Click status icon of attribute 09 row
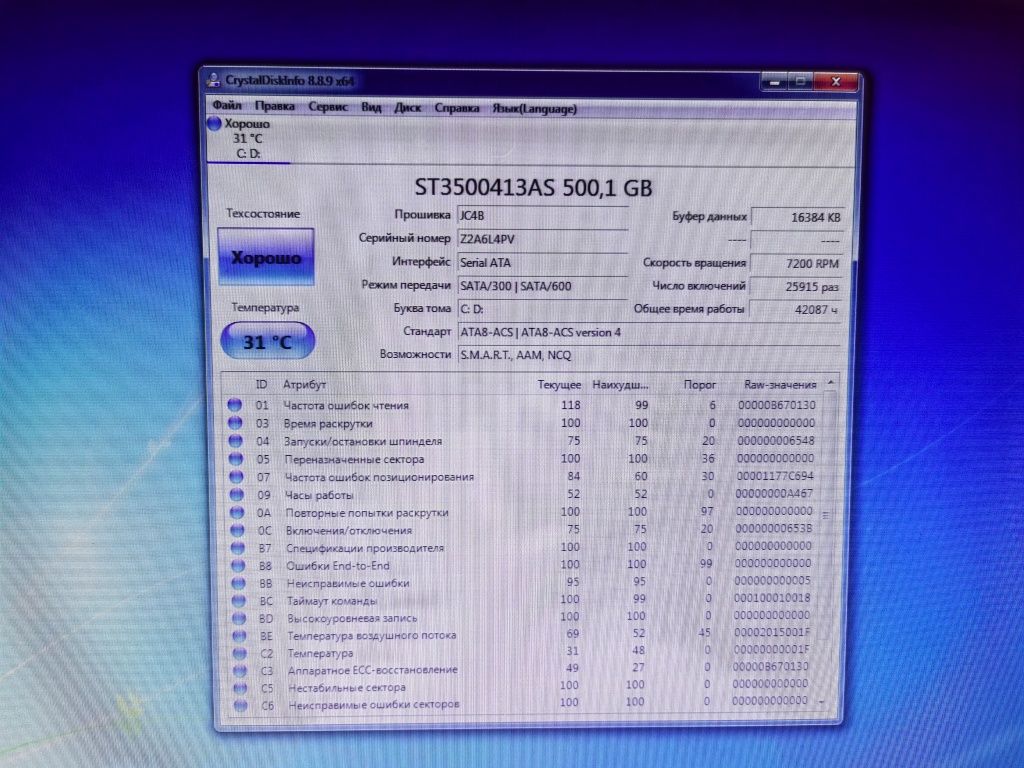The width and height of the screenshot is (1024, 768). pyautogui.click(x=236, y=495)
